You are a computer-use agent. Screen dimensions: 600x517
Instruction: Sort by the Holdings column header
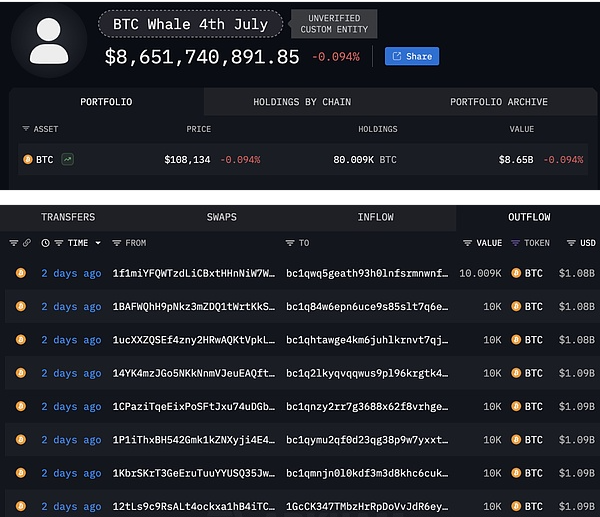378,129
